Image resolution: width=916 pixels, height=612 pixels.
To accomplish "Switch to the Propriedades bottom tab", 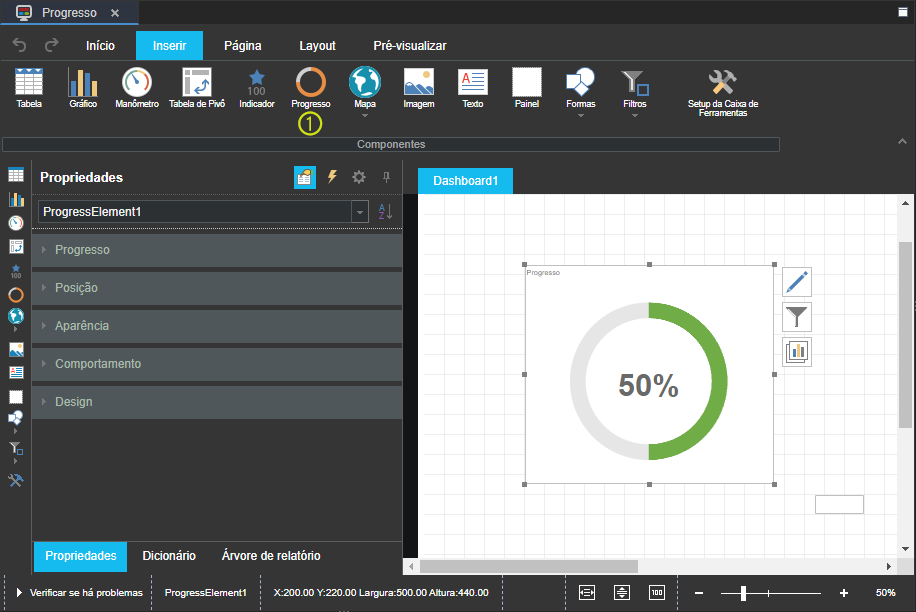I will 81,555.
